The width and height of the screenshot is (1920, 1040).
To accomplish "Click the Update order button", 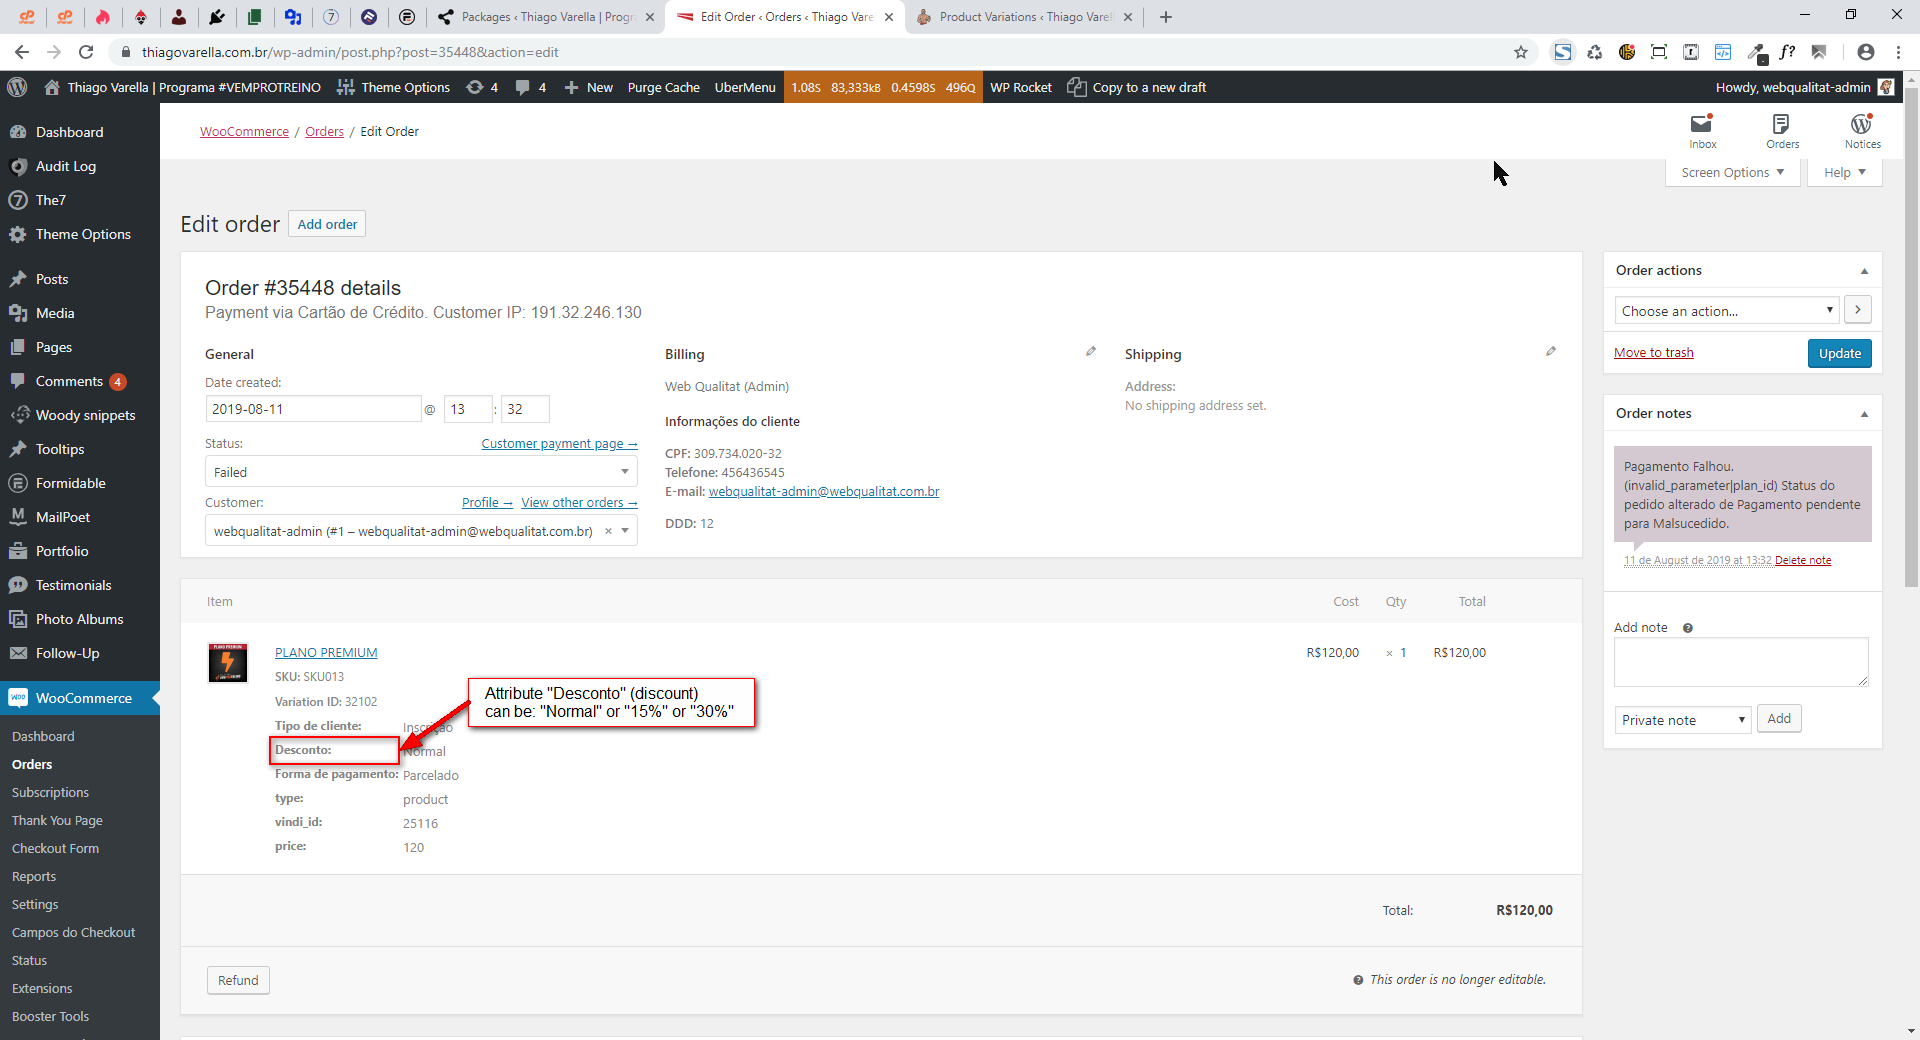I will (x=1839, y=353).
